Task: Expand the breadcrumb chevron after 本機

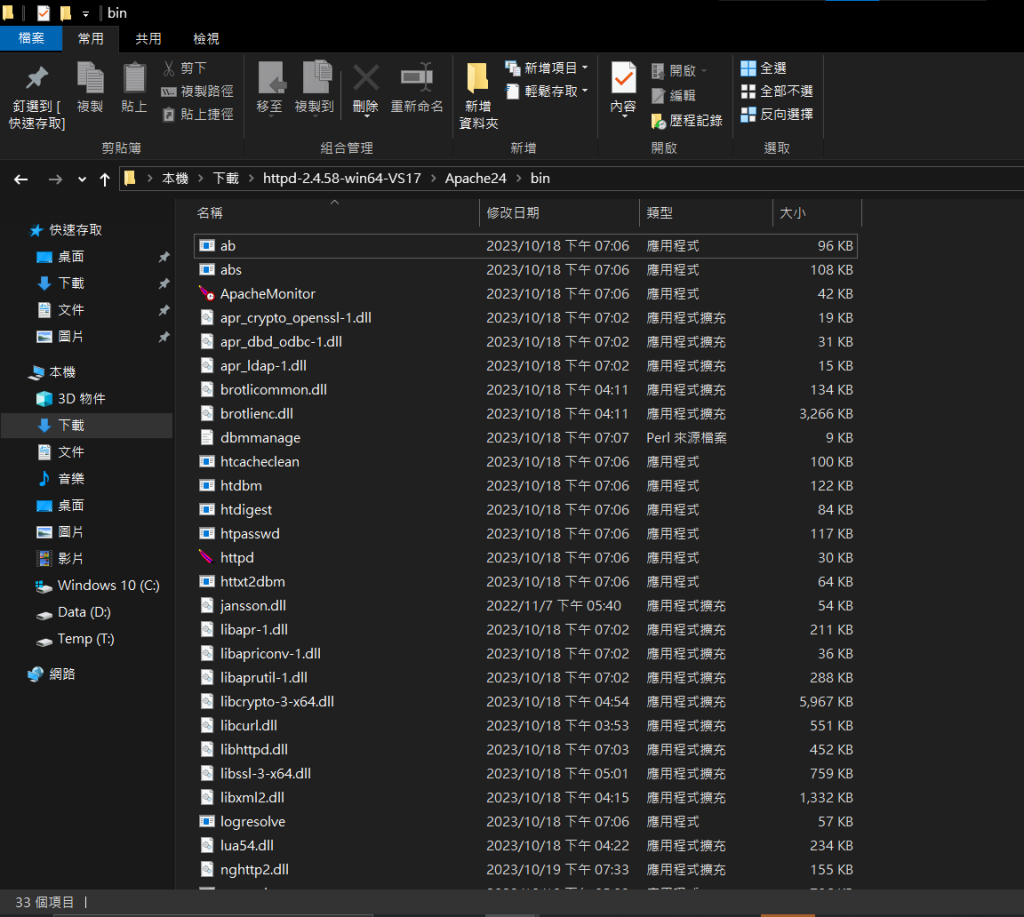Action: [200, 178]
